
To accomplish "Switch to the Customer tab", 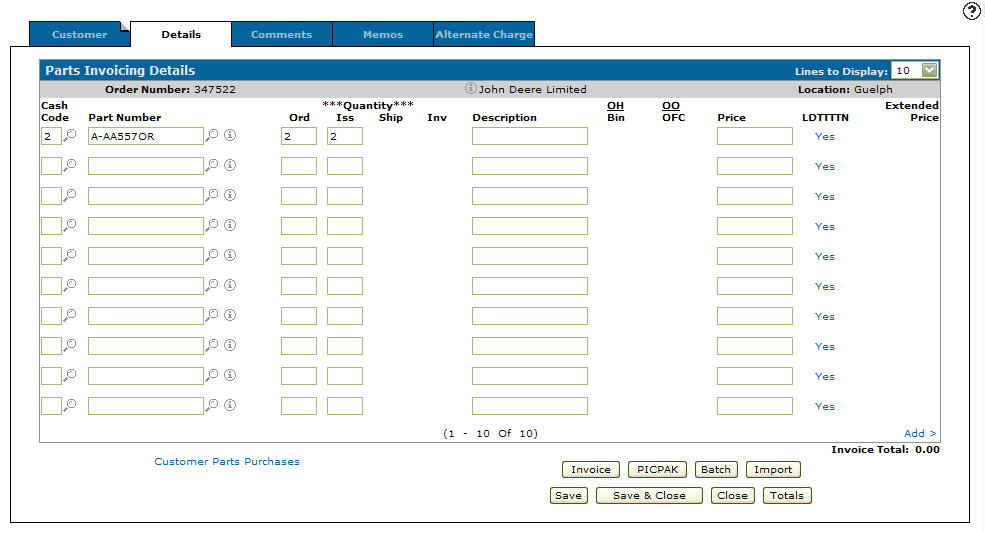I will (x=79, y=34).
